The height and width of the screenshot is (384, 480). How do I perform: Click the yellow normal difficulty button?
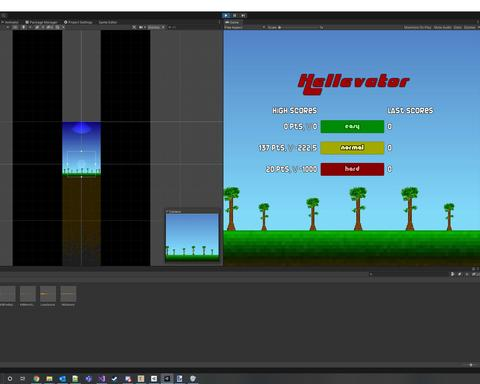coord(352,148)
